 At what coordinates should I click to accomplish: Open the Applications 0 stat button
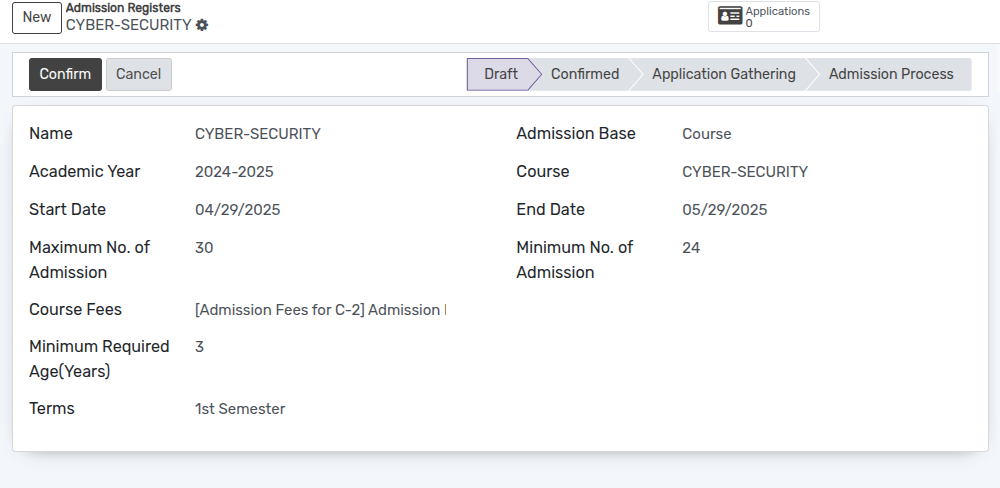pos(763,17)
